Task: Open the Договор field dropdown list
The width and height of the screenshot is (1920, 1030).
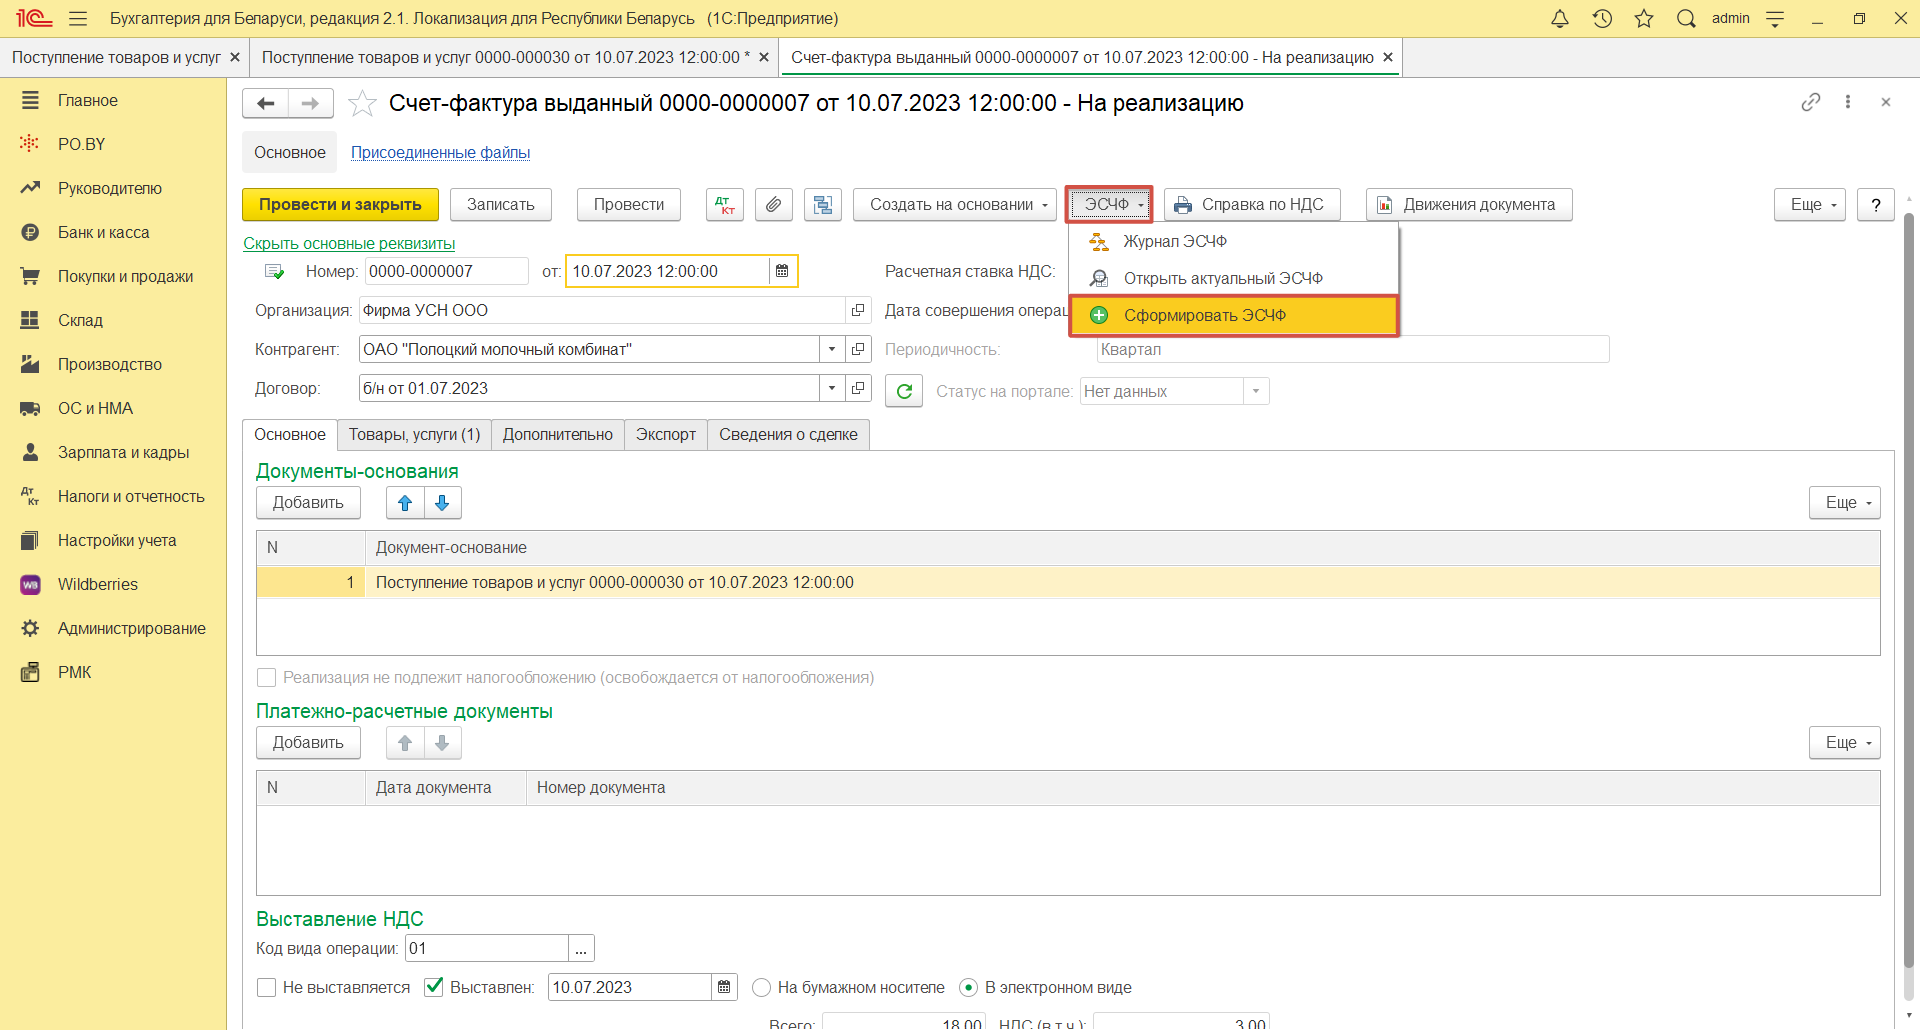Action: pyautogui.click(x=832, y=388)
